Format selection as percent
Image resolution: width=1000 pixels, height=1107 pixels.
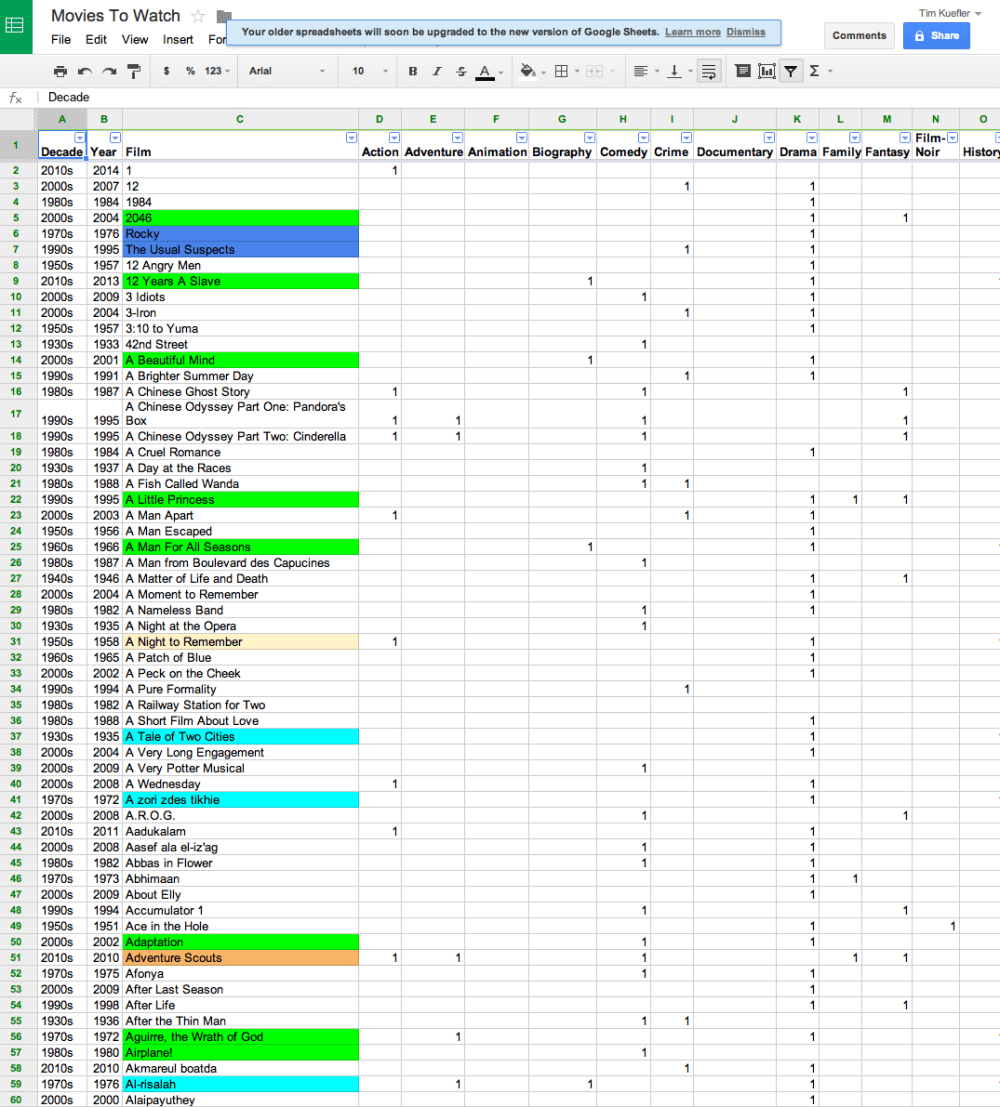click(x=191, y=71)
